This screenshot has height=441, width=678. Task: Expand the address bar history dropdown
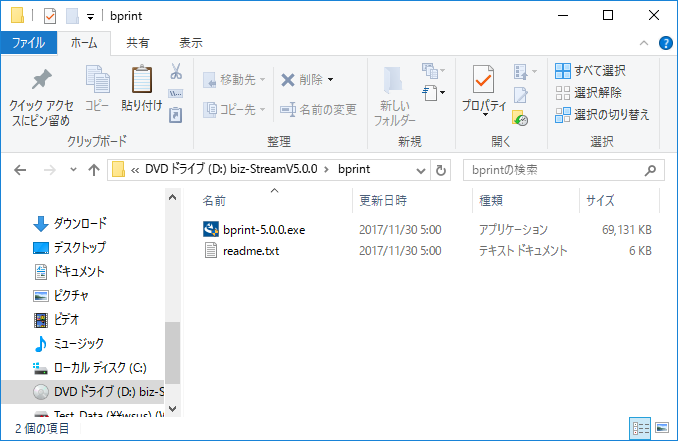[x=420, y=169]
